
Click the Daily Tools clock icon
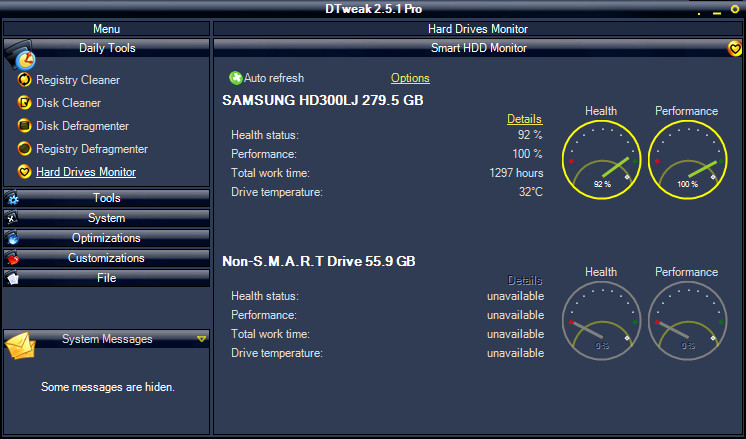pos(20,55)
